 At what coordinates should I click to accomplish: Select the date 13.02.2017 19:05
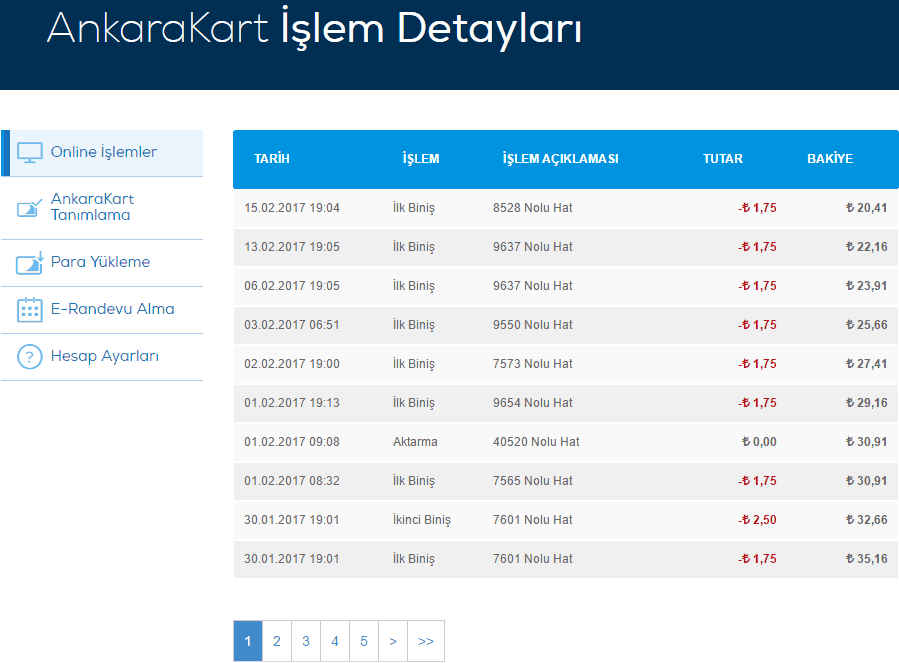pos(292,247)
